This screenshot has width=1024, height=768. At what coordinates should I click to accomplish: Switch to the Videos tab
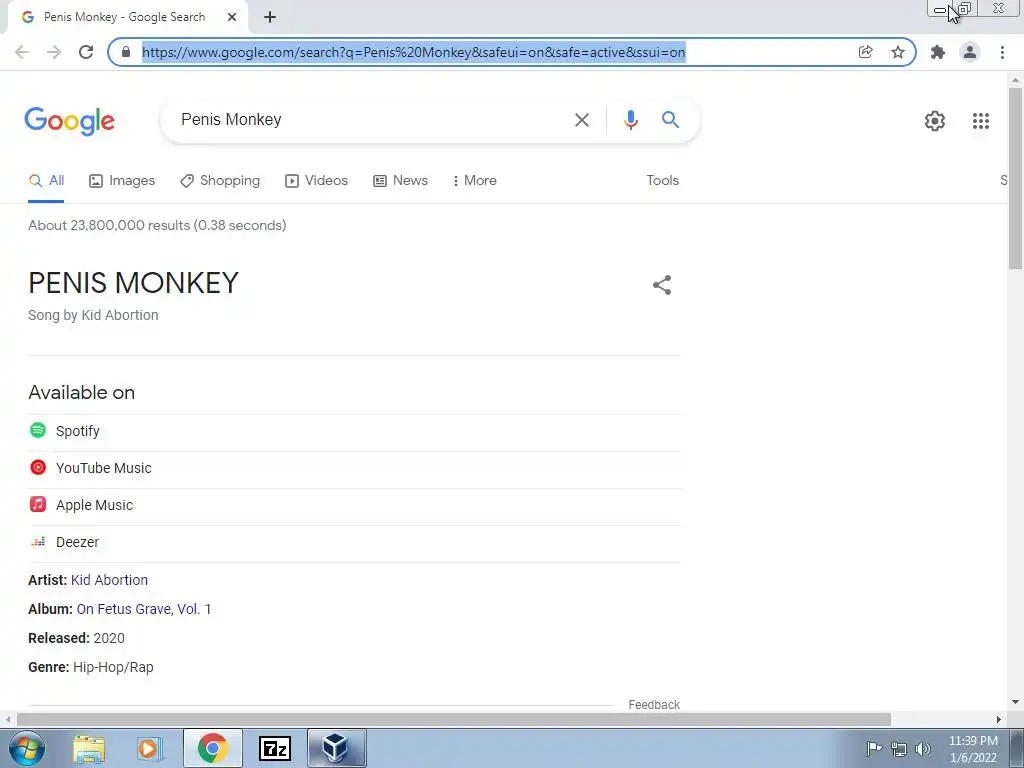pos(317,181)
